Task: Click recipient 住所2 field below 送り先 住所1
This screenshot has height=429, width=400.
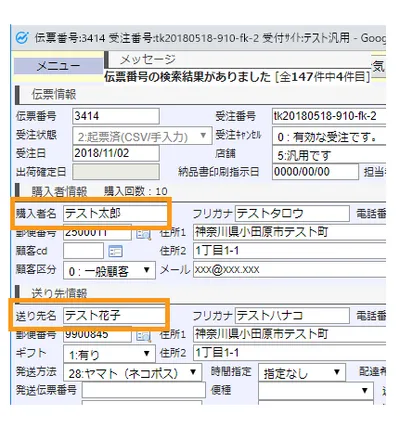Action: click(289, 353)
